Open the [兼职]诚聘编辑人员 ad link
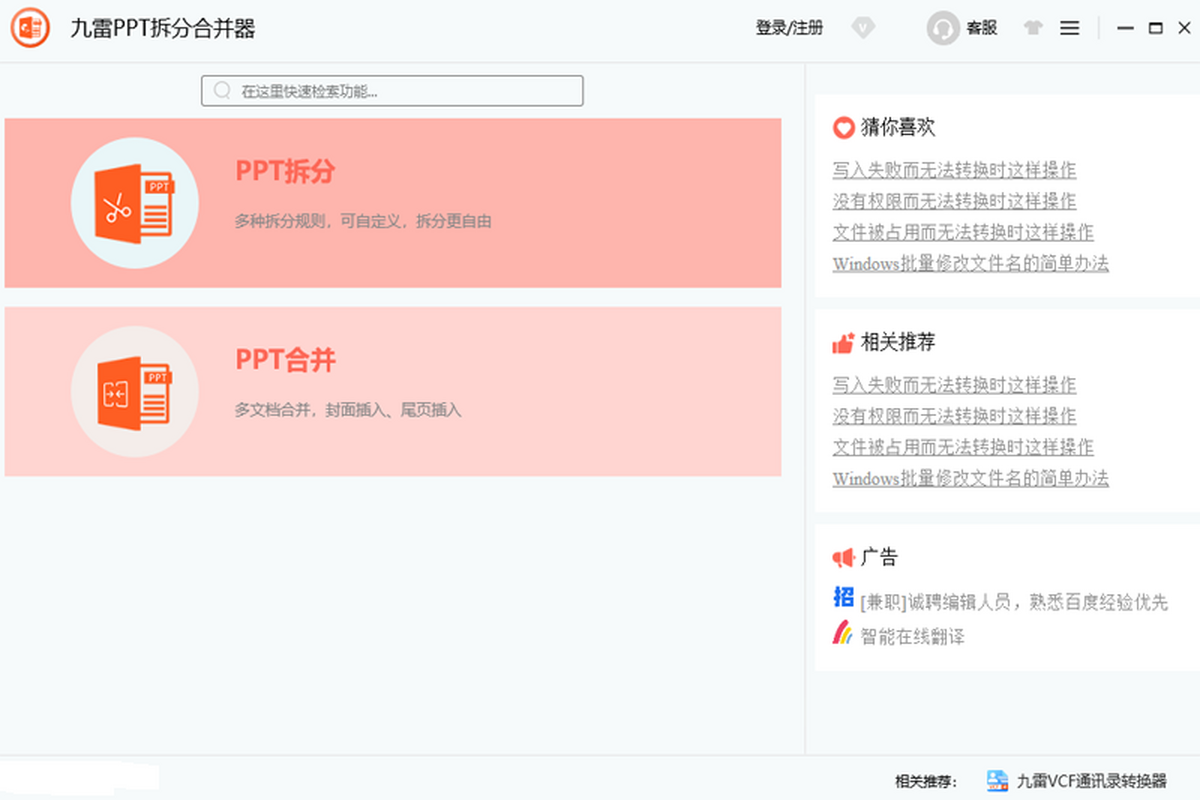The height and width of the screenshot is (800, 1200). (x=1014, y=602)
